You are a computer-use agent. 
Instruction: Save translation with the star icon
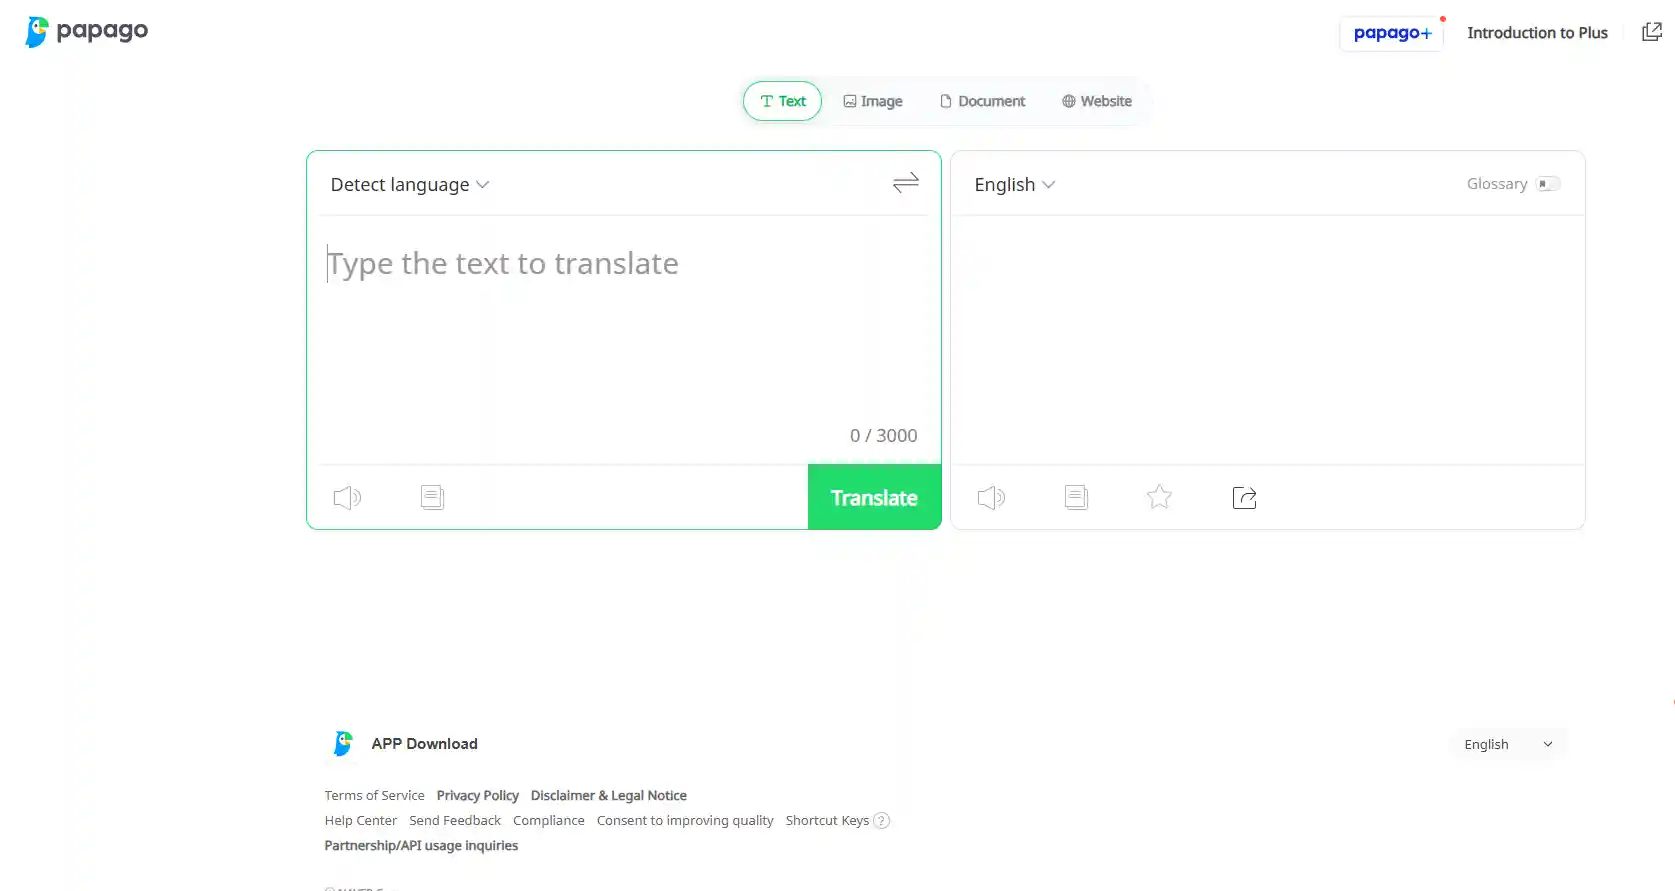[x=1159, y=497]
